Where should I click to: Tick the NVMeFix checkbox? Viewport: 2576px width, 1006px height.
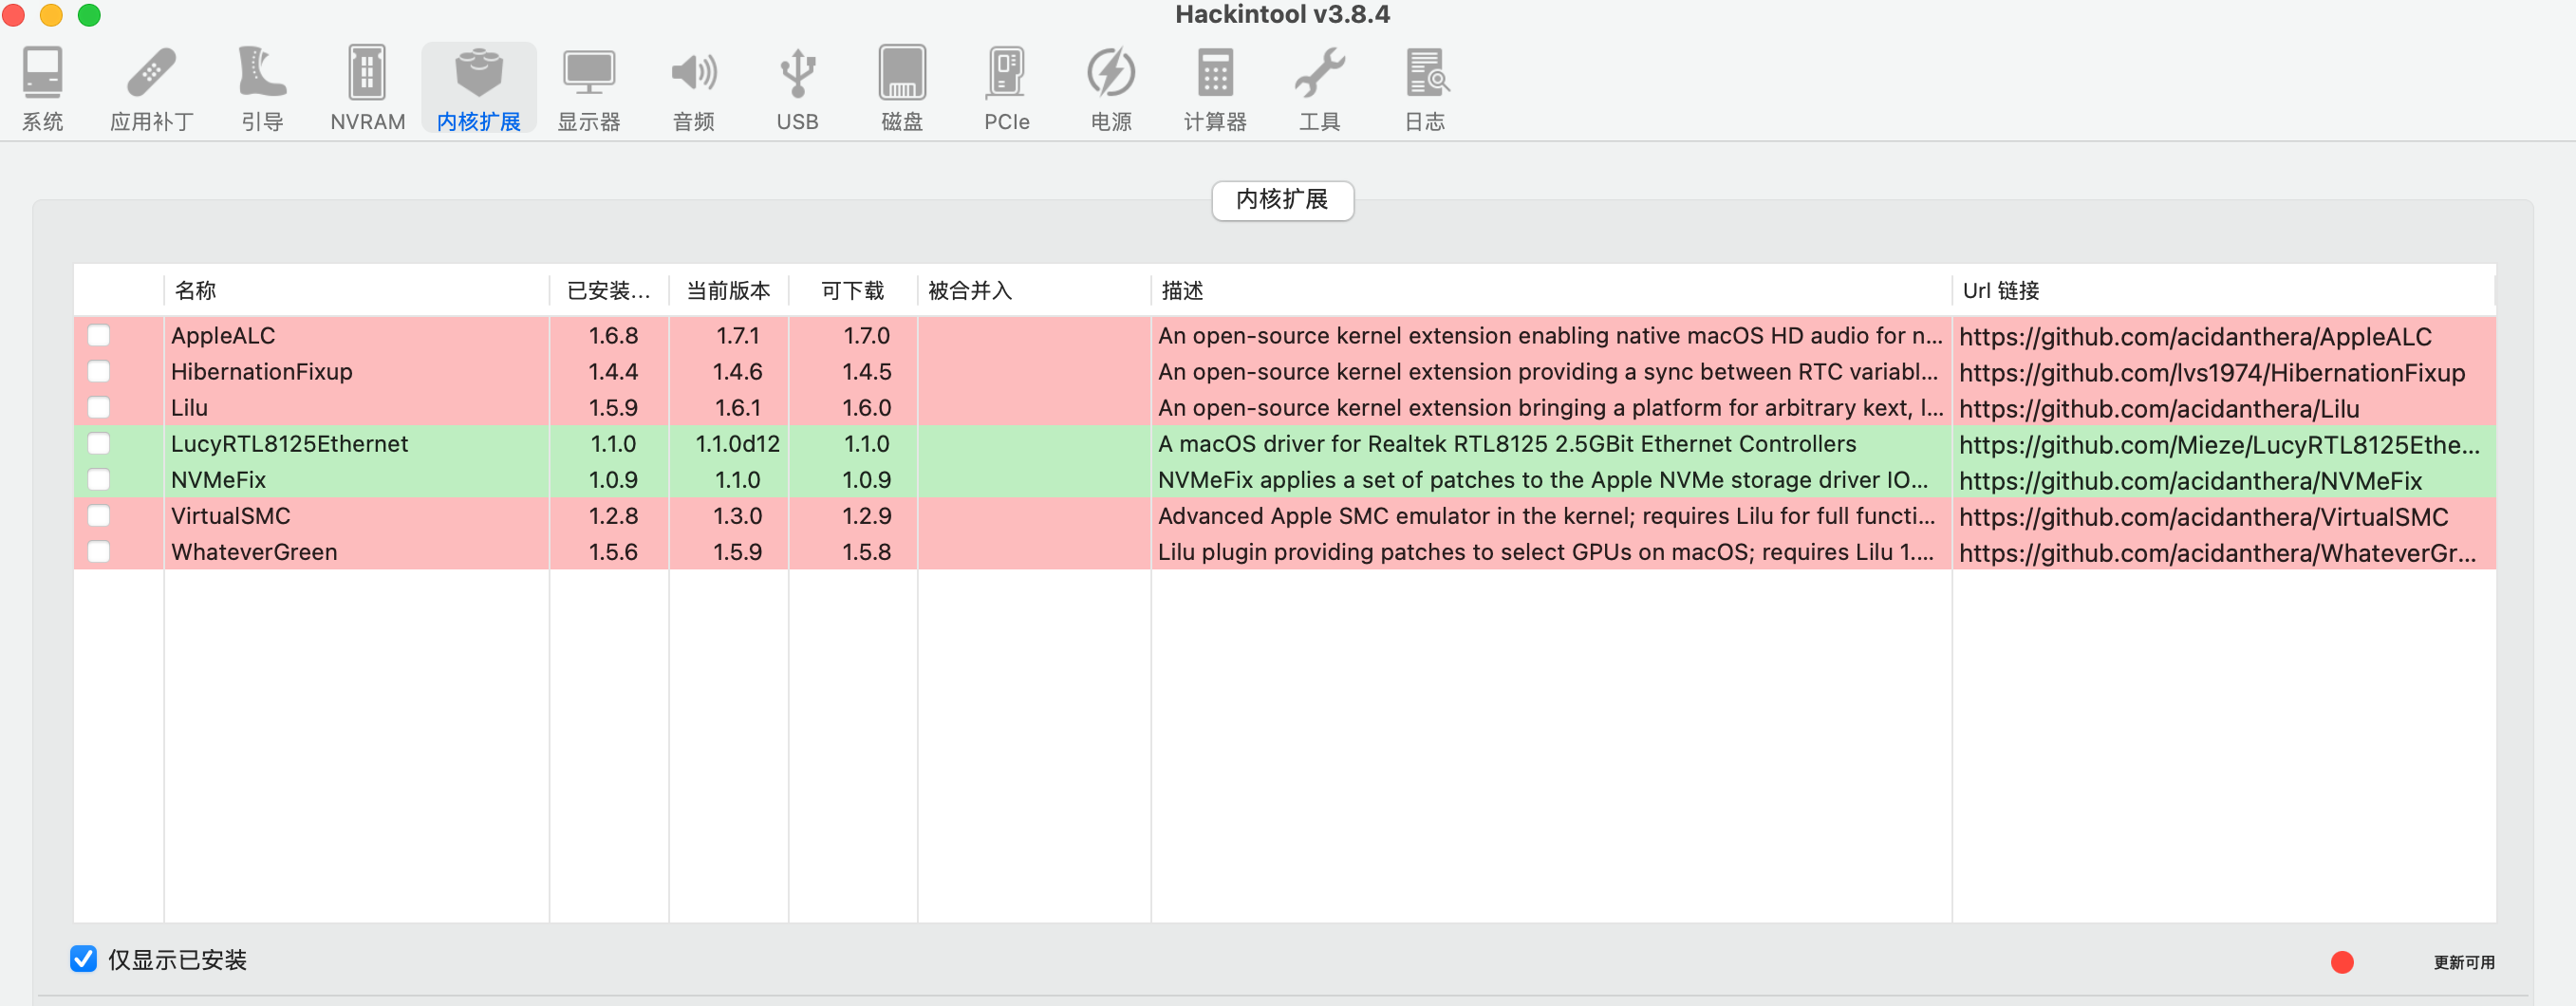pos(98,479)
